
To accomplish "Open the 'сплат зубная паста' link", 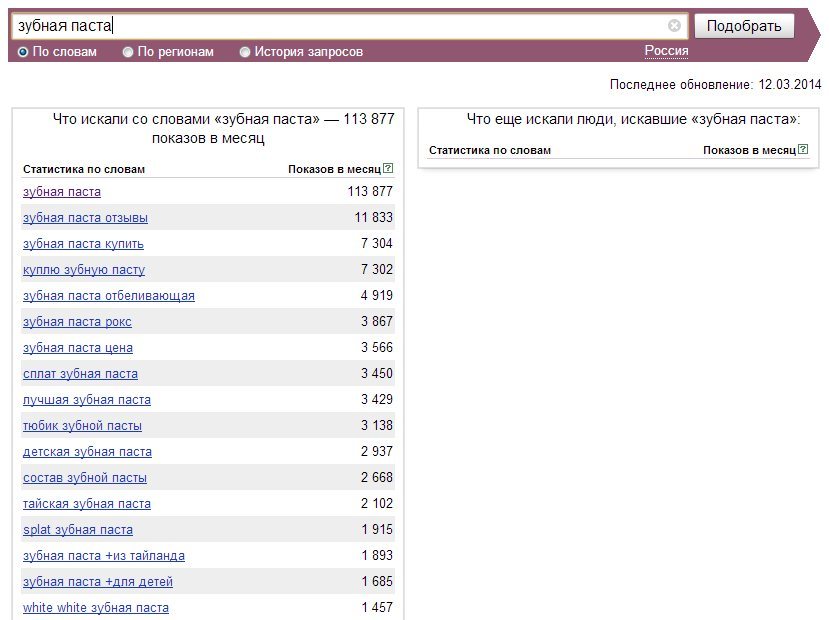I will tap(80, 374).
